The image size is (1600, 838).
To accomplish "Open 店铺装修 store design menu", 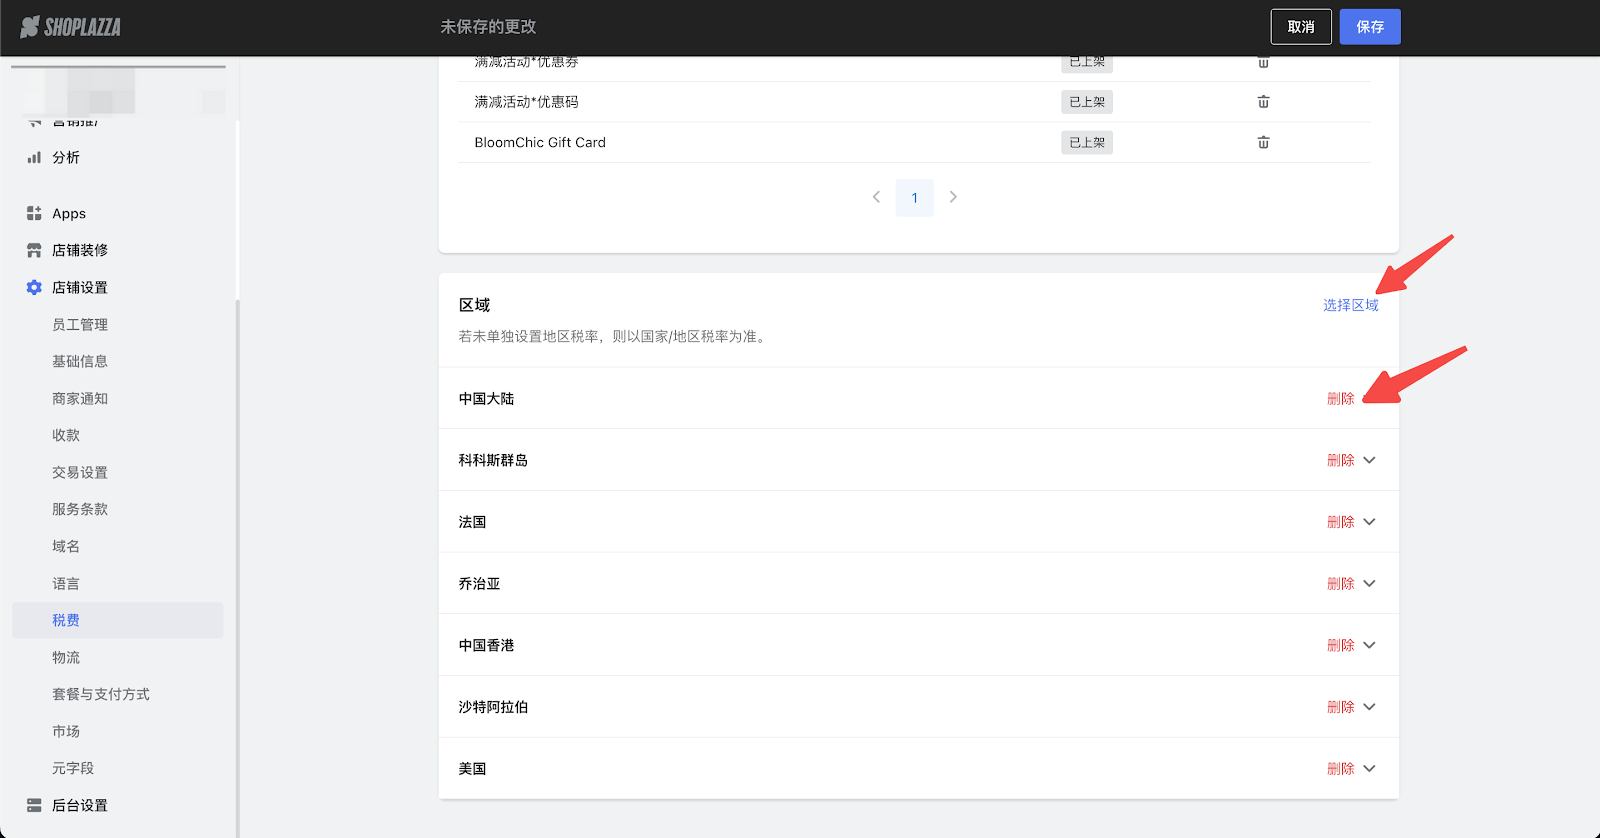I will coord(80,251).
